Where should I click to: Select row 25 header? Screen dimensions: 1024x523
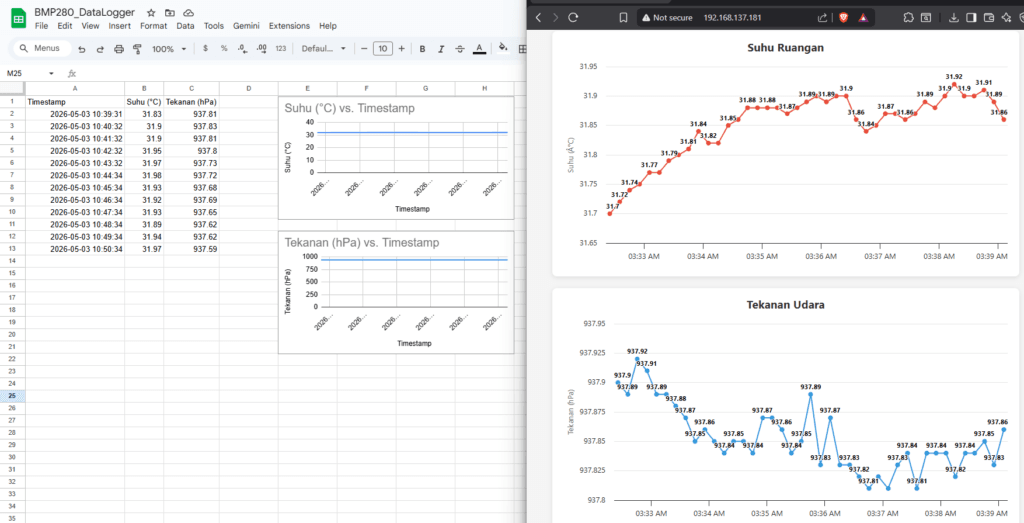pyautogui.click(x=12, y=396)
